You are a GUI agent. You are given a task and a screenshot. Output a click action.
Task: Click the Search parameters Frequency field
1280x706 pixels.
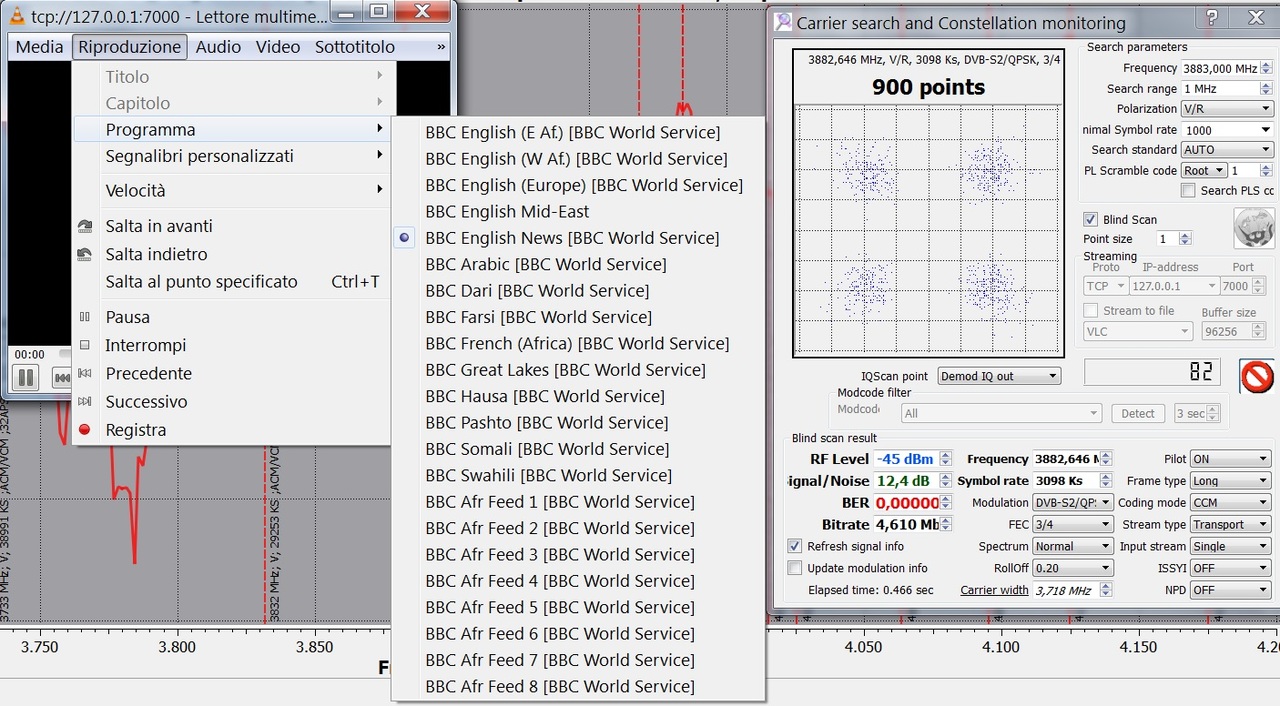pos(1219,69)
